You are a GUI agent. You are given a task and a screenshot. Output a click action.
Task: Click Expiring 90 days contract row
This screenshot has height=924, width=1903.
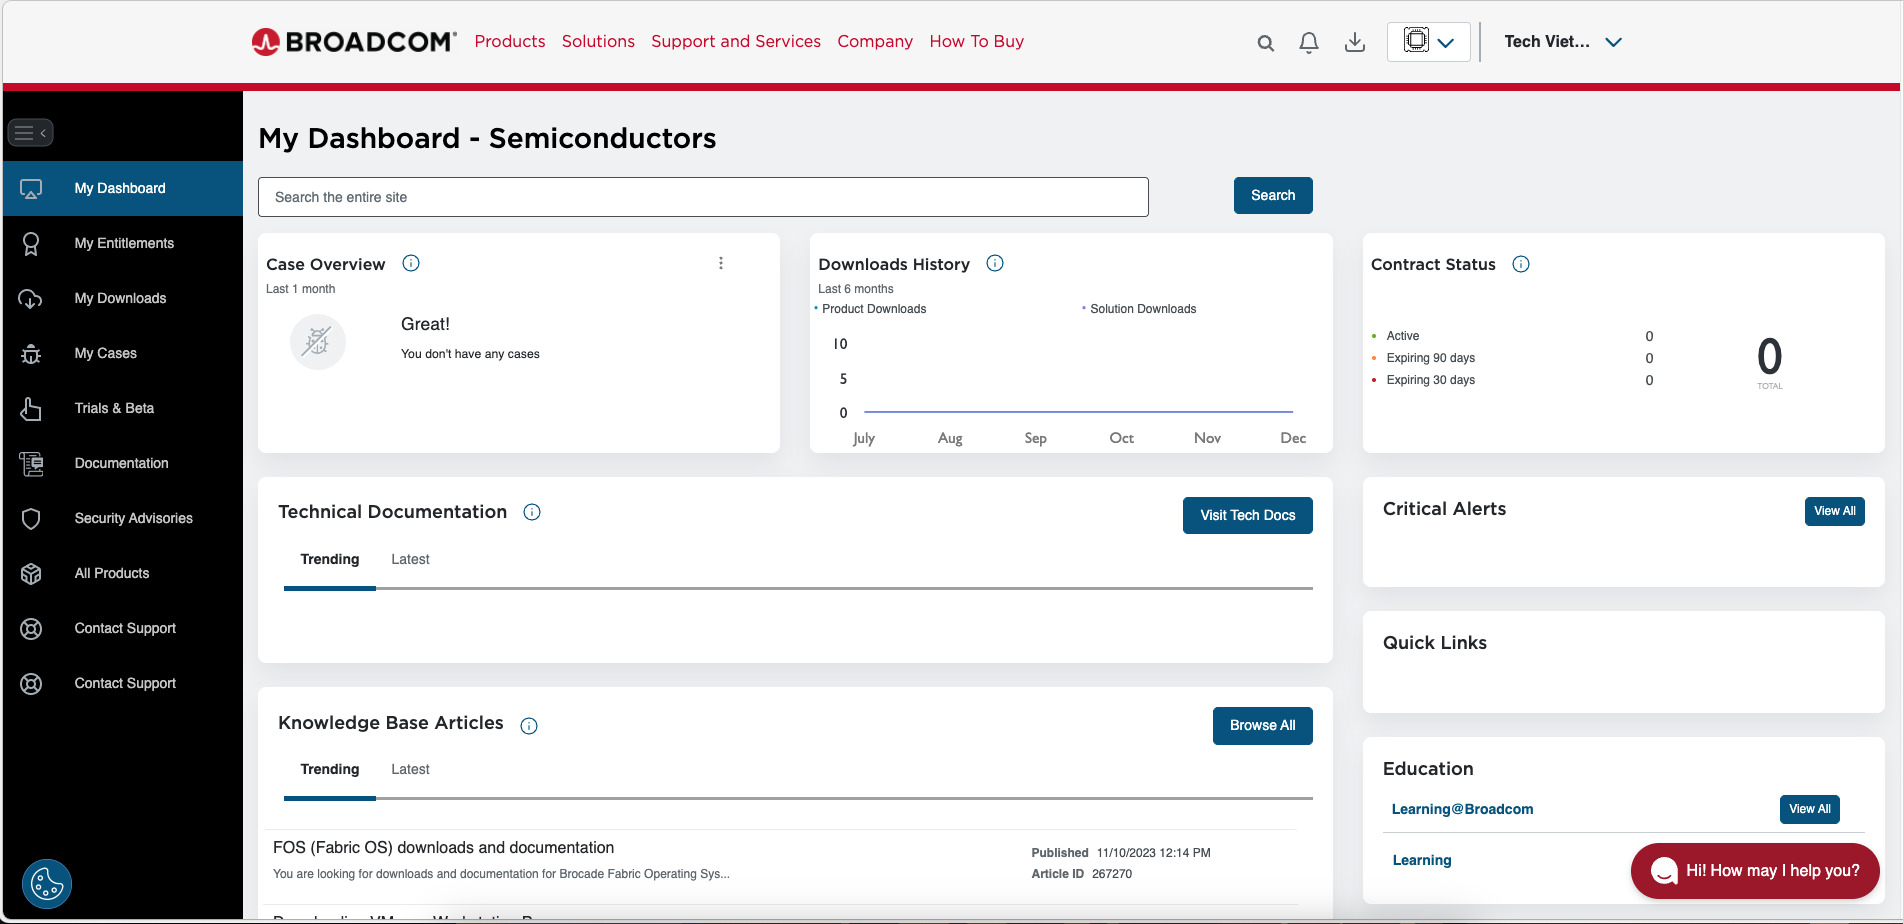click(1513, 358)
